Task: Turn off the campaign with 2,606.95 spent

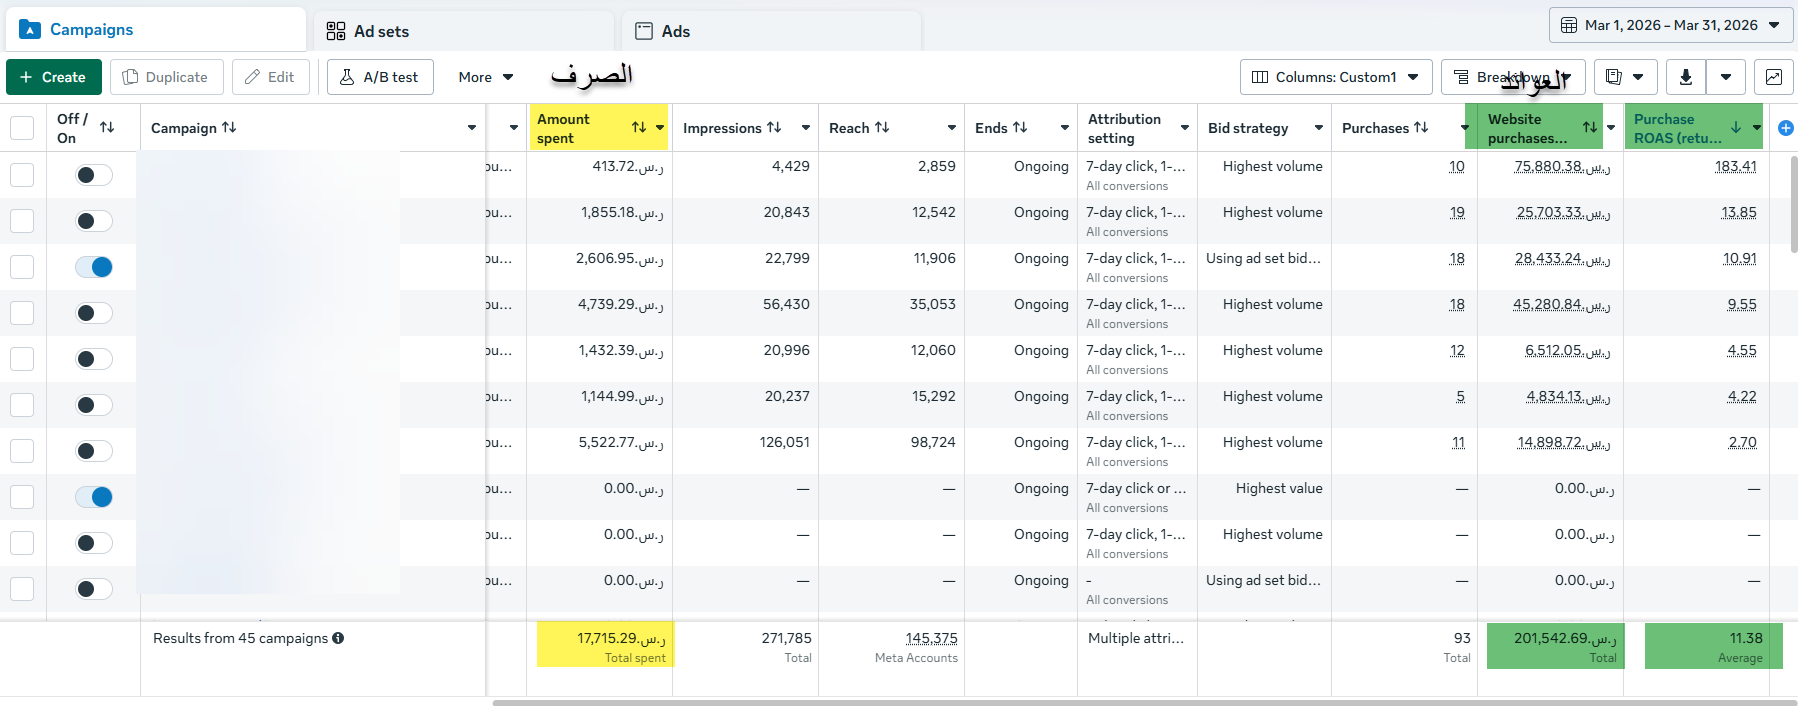Action: click(x=94, y=267)
